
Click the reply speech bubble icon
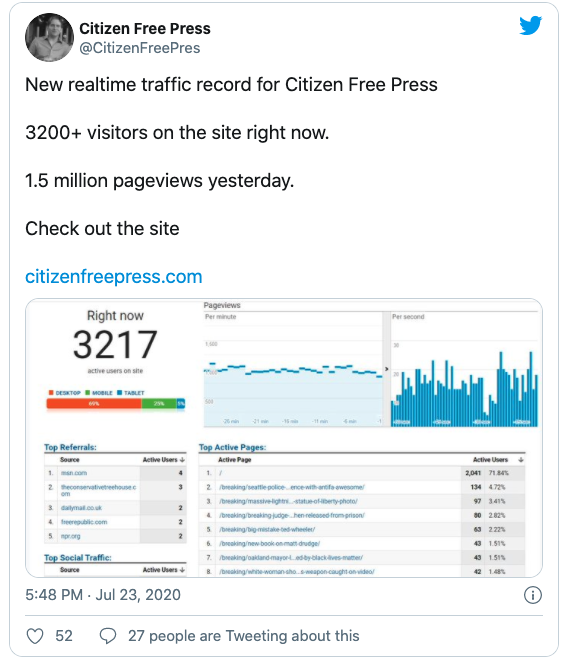(x=108, y=636)
